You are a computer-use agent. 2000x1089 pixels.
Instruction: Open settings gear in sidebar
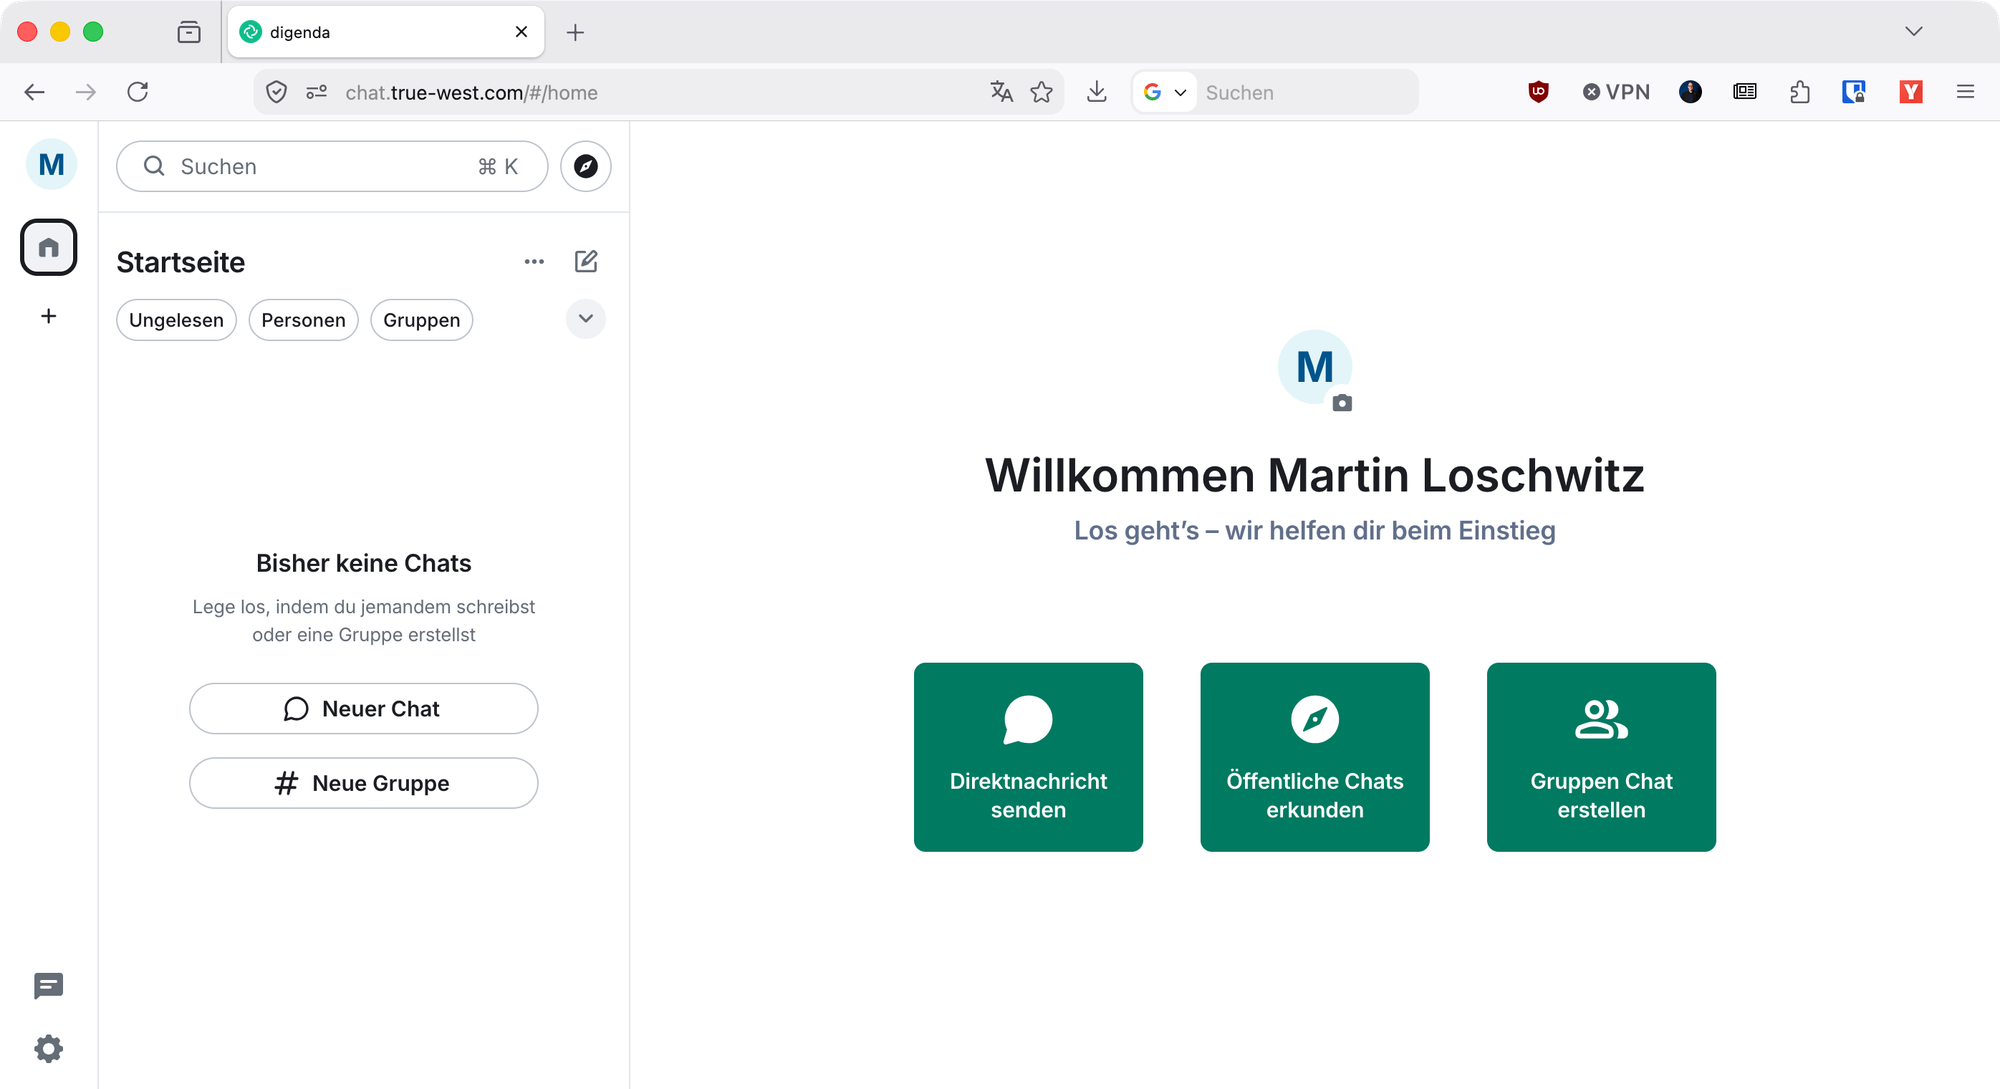(x=48, y=1049)
